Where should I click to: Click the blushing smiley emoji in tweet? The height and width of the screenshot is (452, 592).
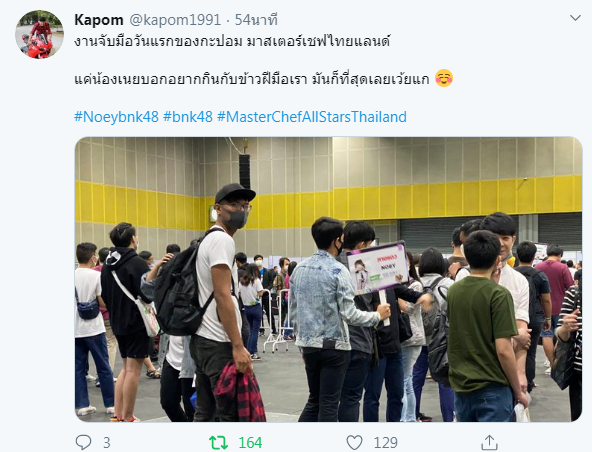point(444,79)
